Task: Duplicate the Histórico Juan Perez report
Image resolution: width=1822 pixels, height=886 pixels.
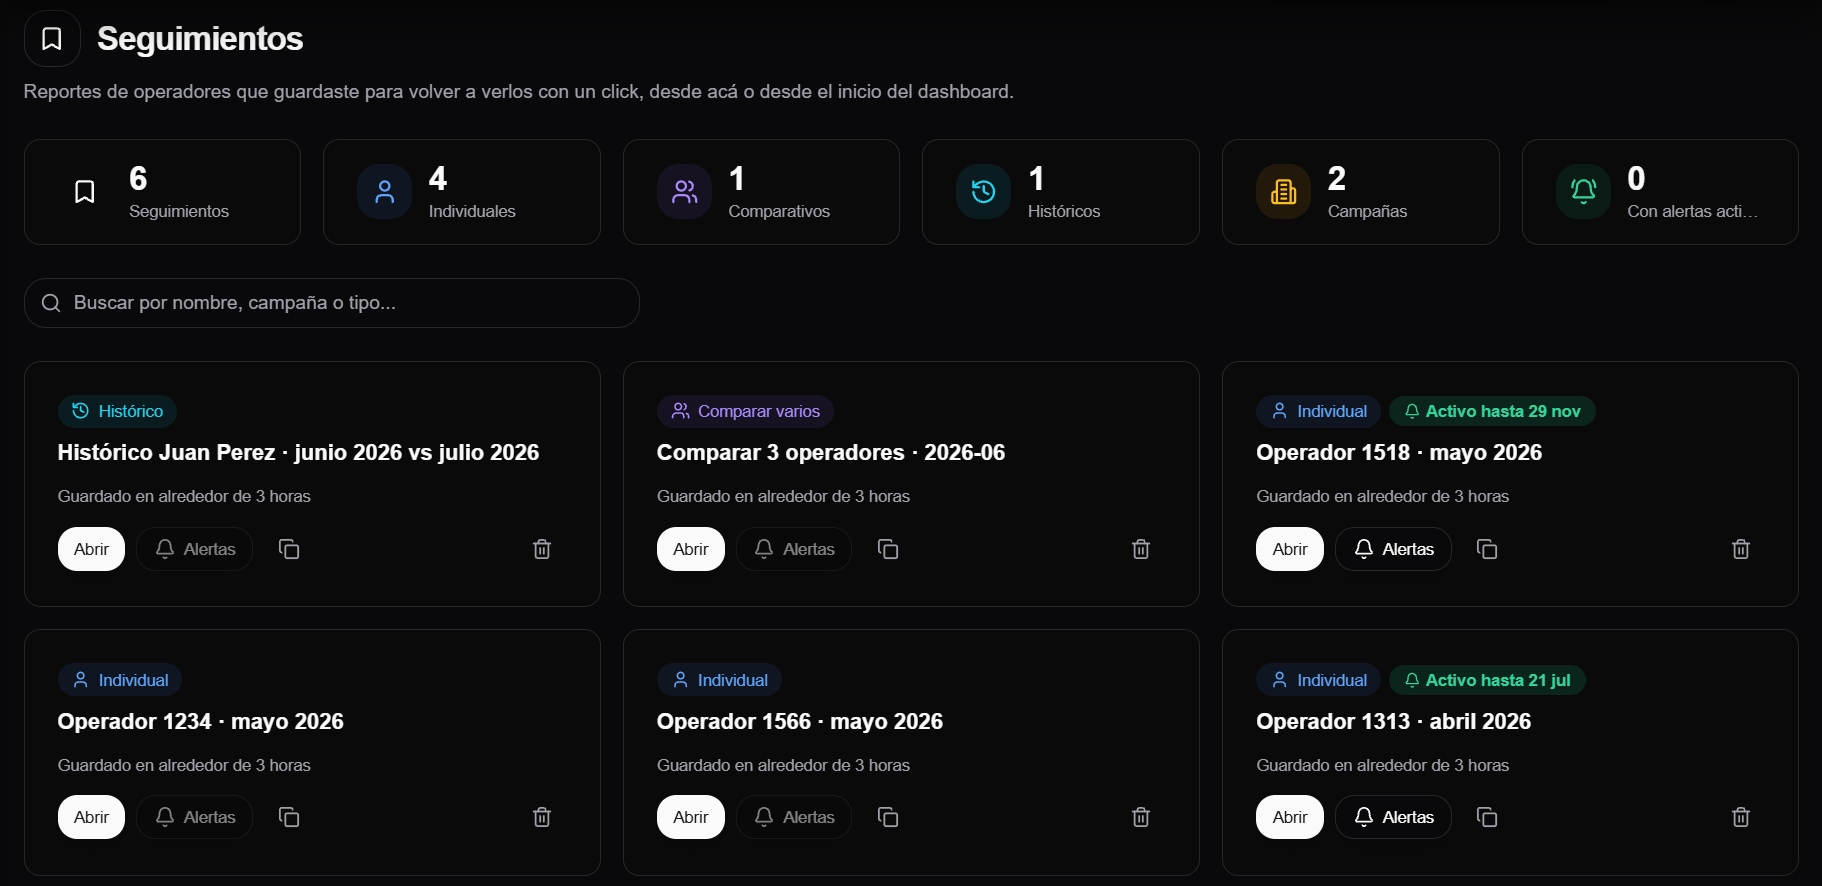Action: point(289,549)
